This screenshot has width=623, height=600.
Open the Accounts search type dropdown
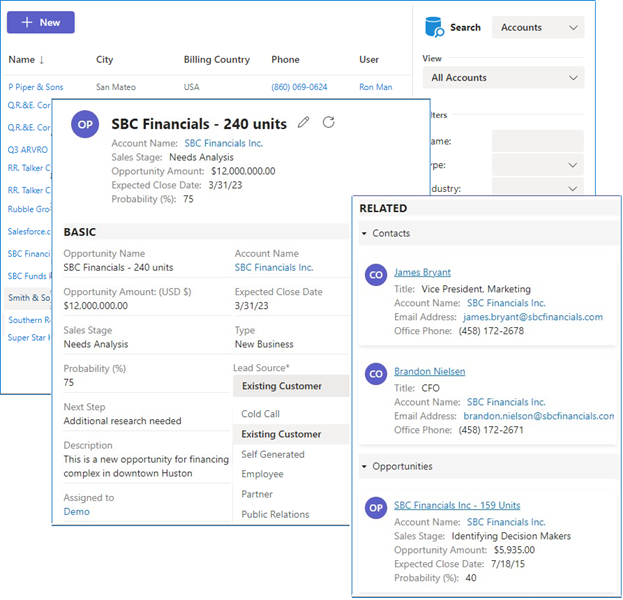coord(538,28)
